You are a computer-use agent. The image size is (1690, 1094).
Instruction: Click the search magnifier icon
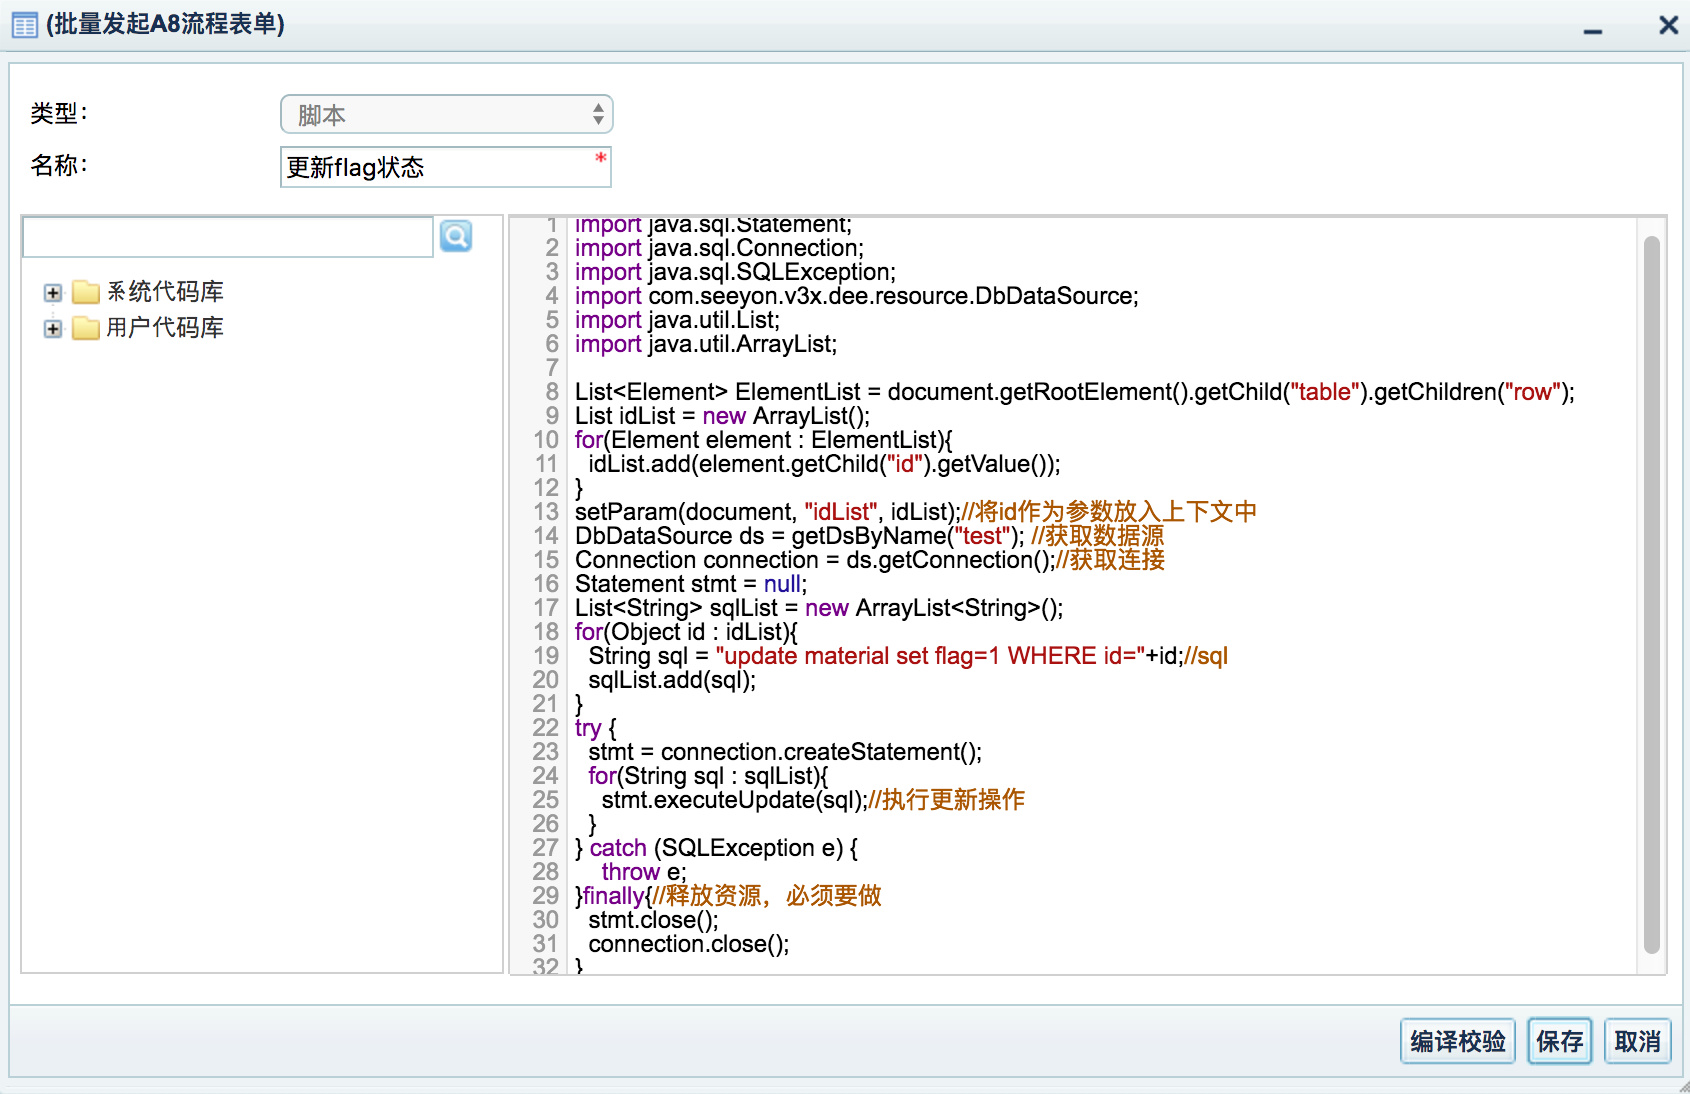[x=456, y=237]
